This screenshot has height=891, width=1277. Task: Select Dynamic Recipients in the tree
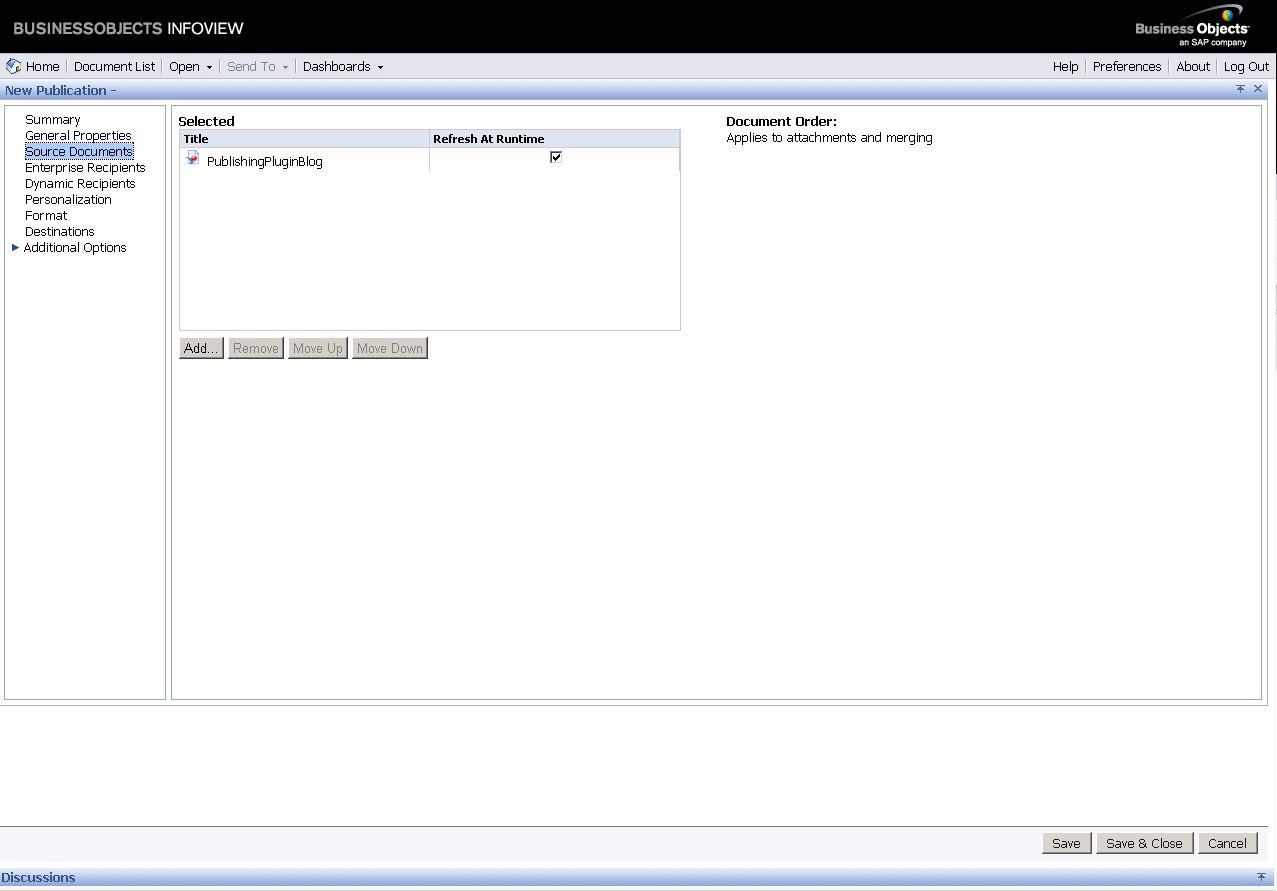click(x=80, y=184)
